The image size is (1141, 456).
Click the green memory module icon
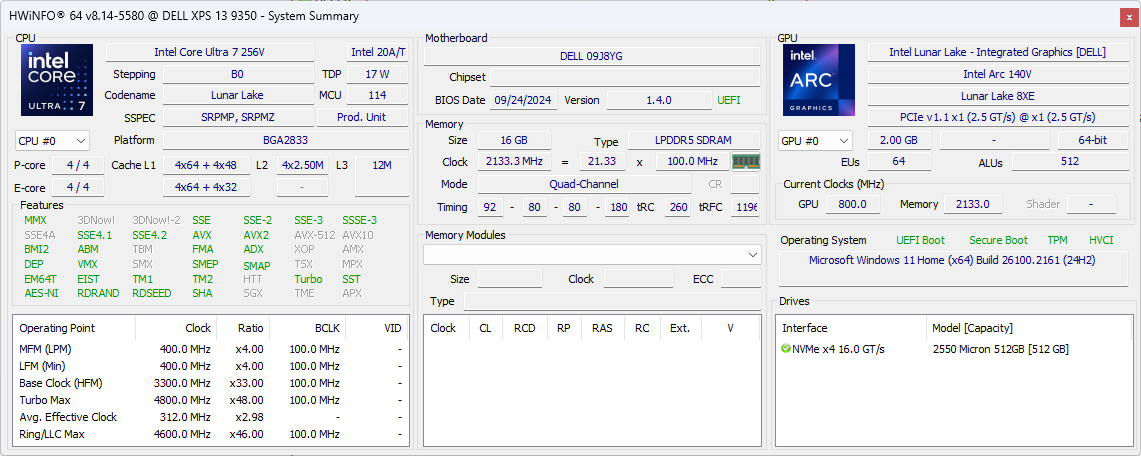745,162
